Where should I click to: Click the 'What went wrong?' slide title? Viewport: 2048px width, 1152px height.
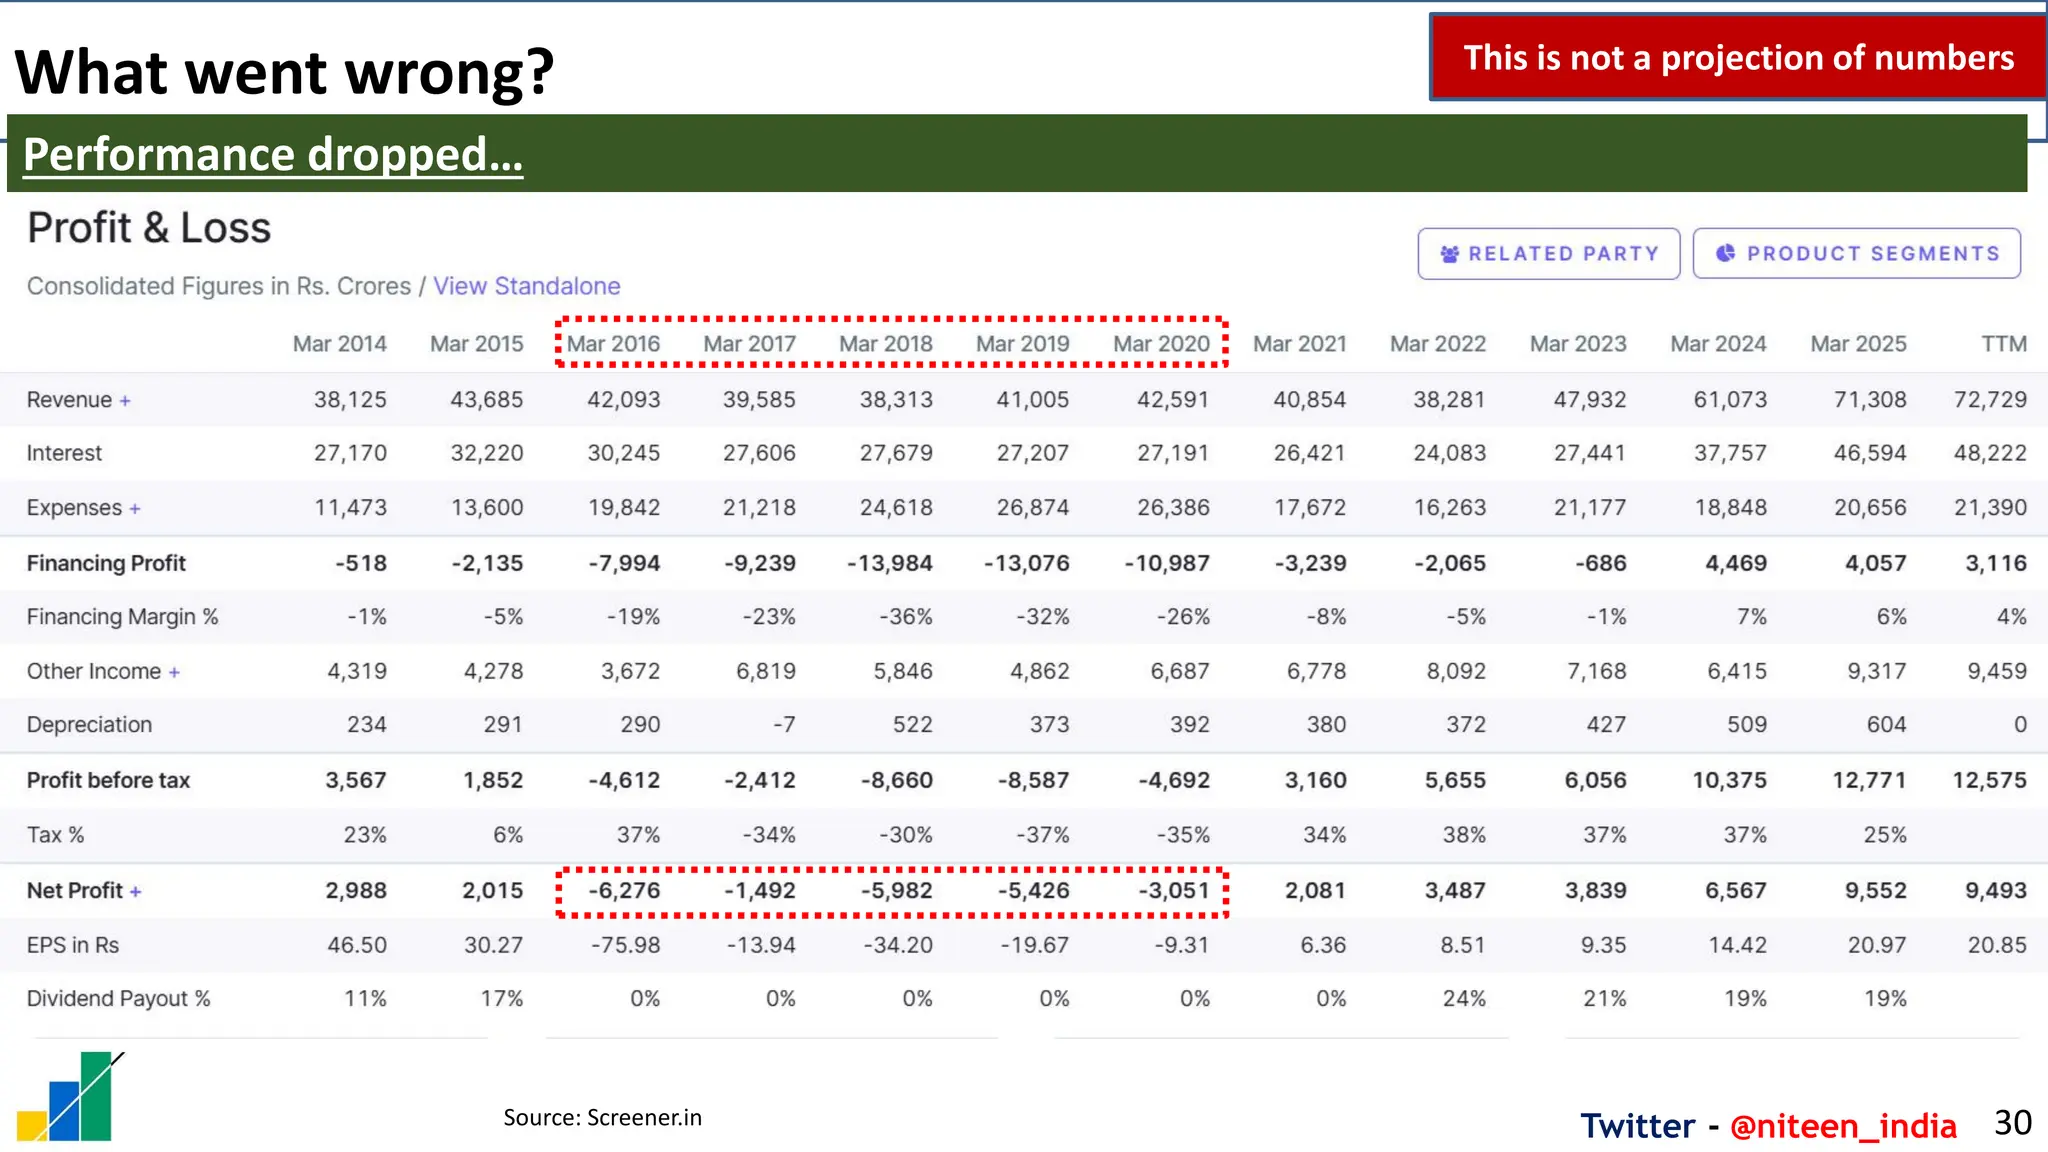(x=284, y=73)
